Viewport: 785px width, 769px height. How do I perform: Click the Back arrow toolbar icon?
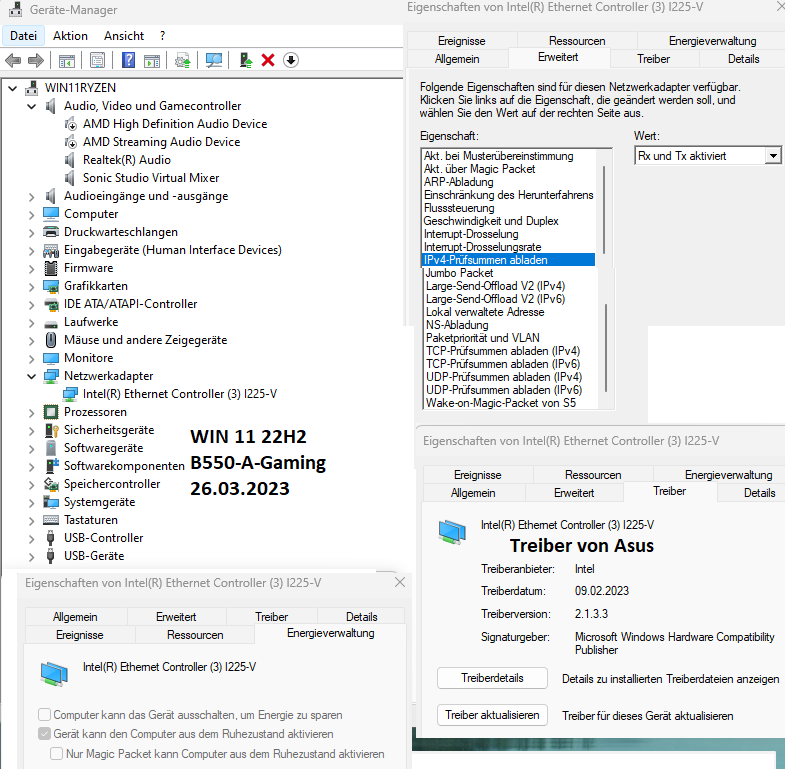[x=13, y=61]
